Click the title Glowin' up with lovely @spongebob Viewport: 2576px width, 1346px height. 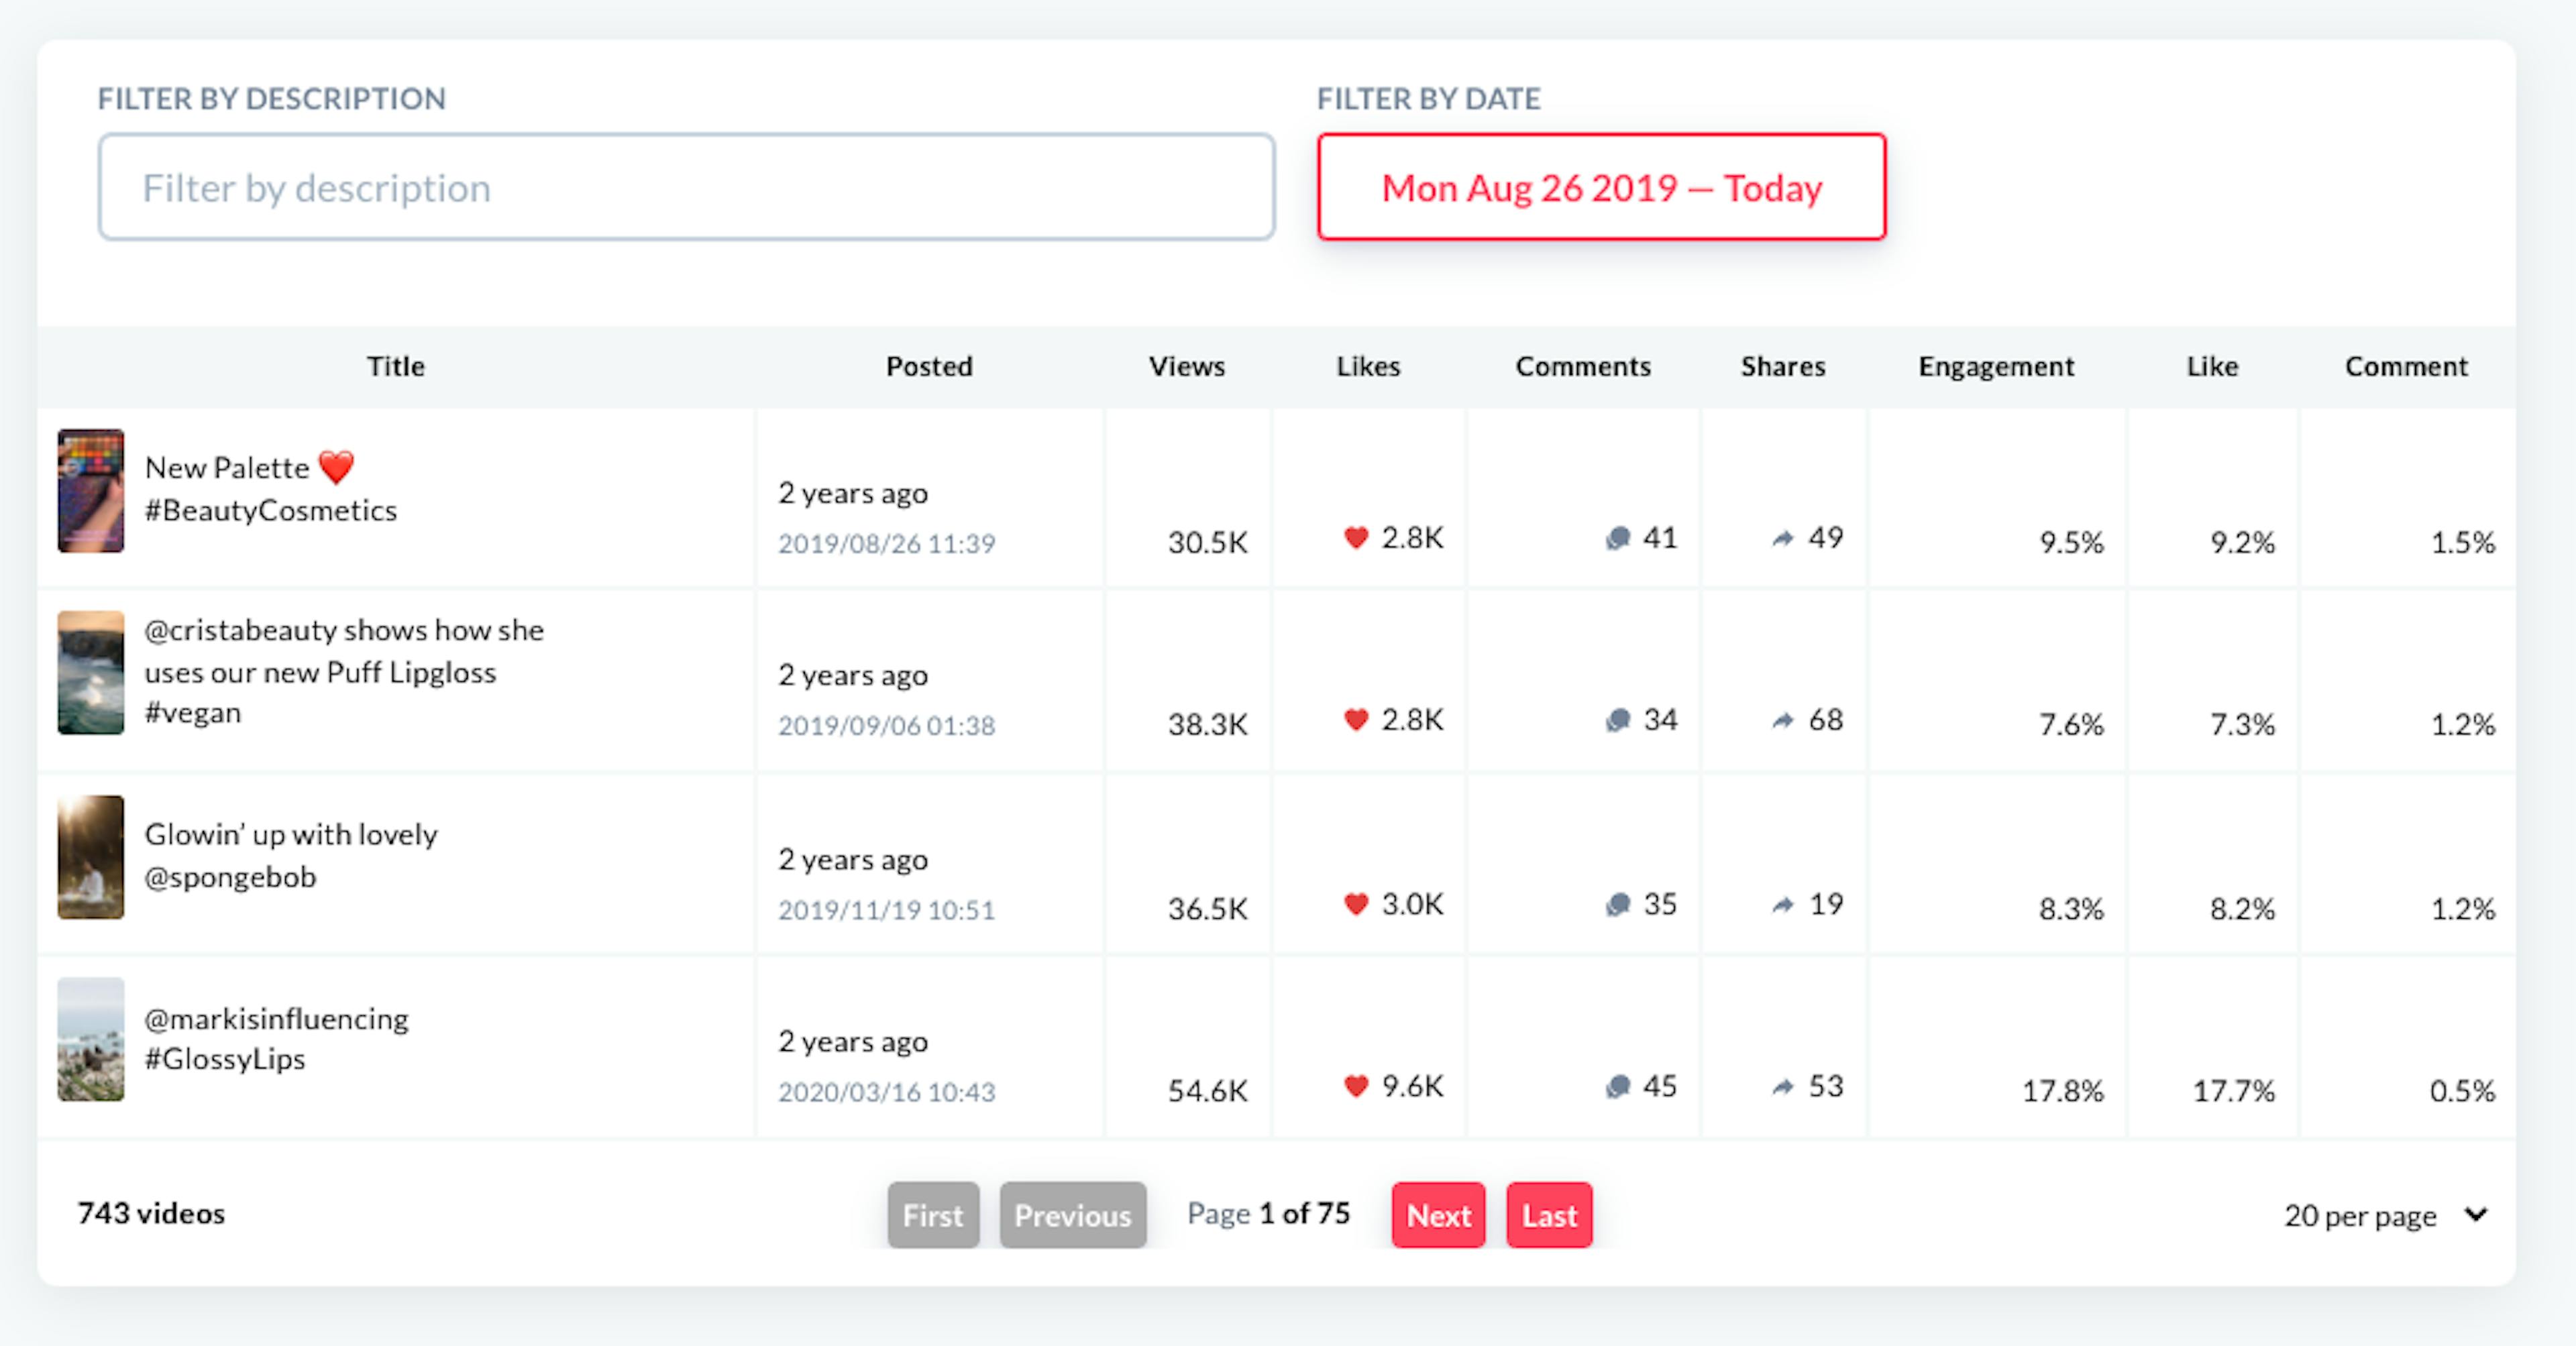click(291, 855)
